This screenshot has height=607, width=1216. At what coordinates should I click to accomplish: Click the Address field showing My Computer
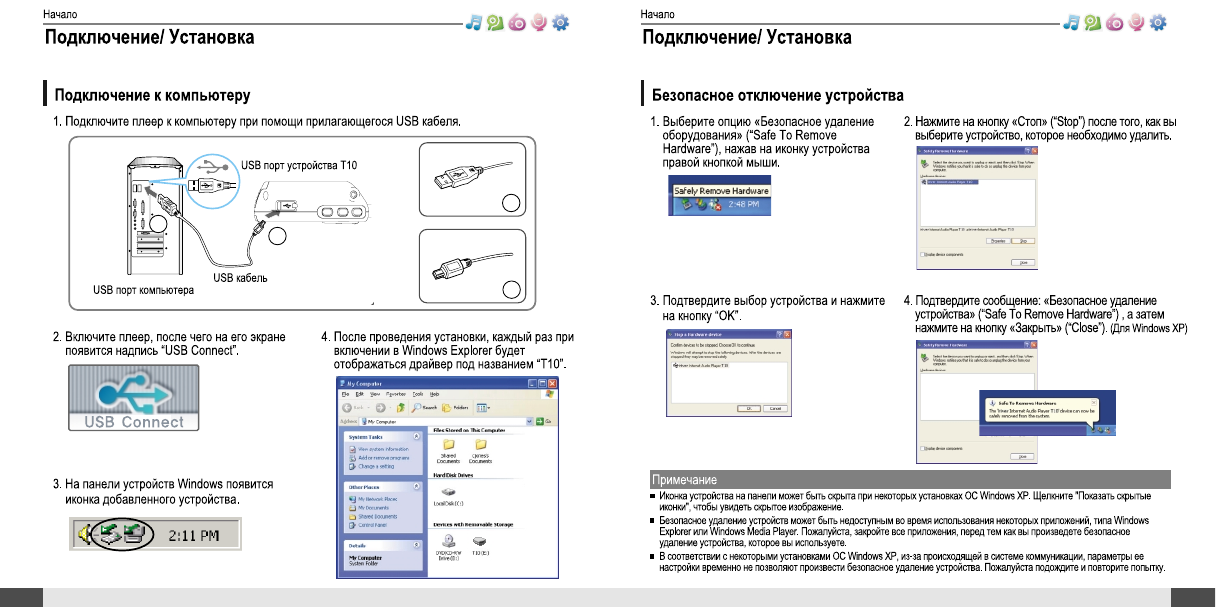(x=444, y=422)
